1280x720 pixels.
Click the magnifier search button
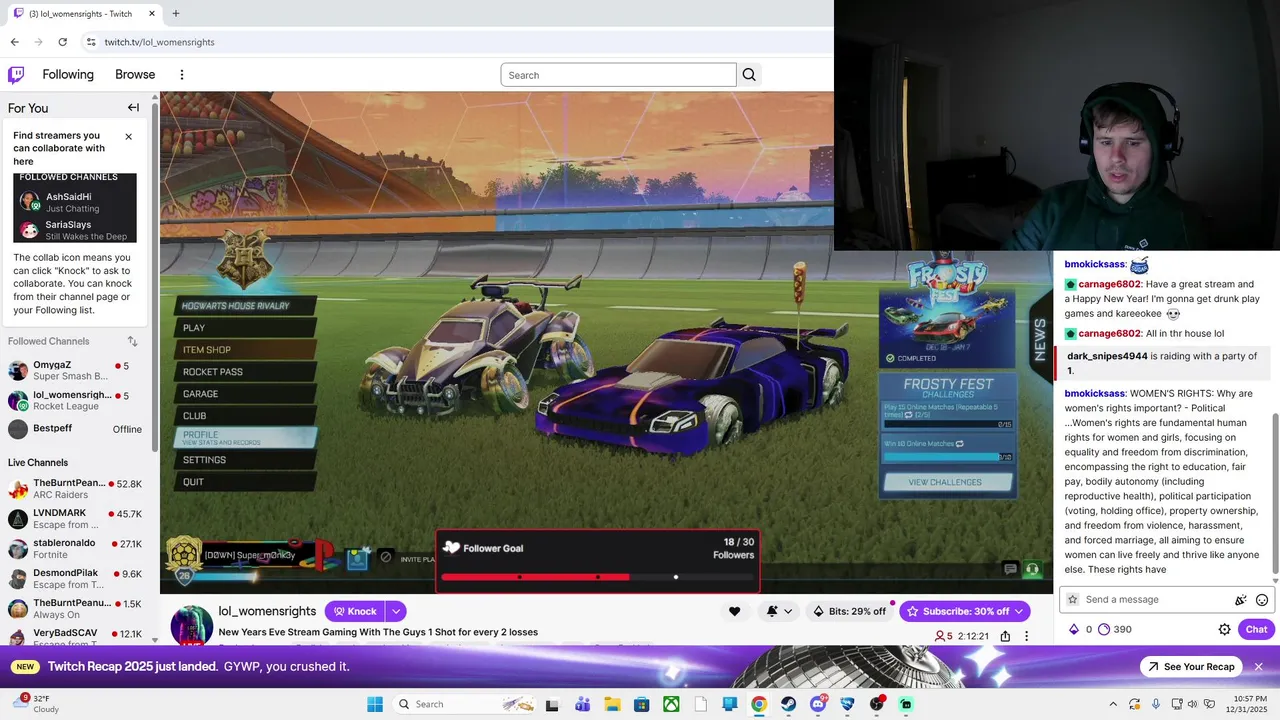pyautogui.click(x=749, y=75)
